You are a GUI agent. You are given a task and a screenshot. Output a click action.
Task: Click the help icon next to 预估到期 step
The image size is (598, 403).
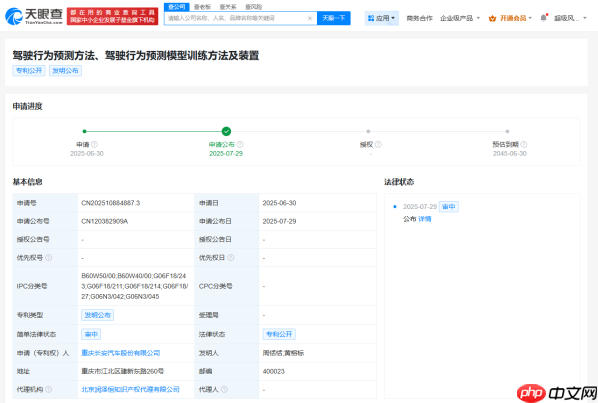pyautogui.click(x=524, y=145)
